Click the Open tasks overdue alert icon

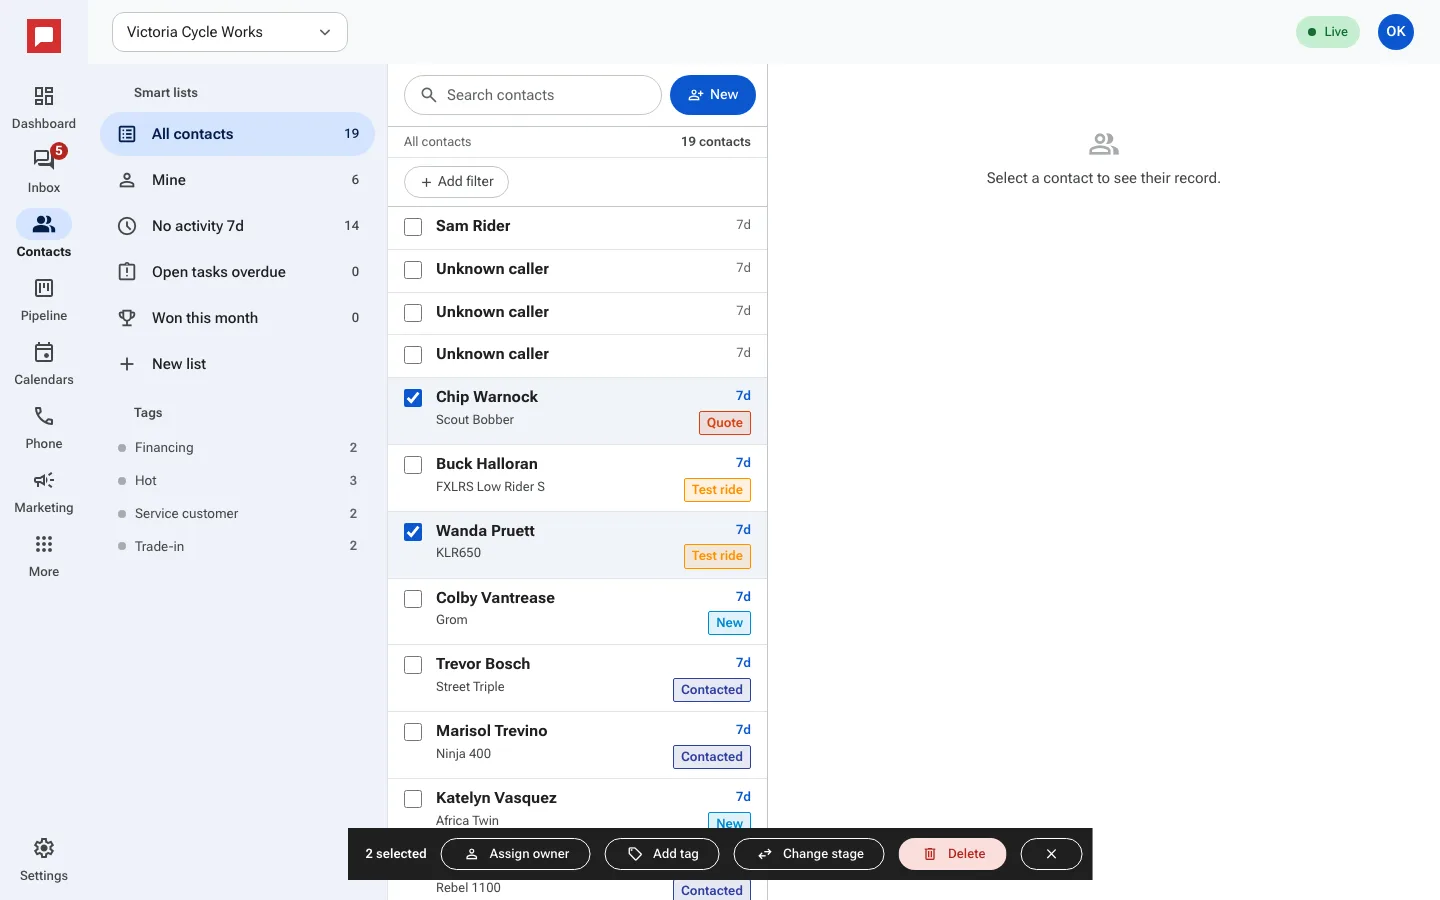coord(127,272)
